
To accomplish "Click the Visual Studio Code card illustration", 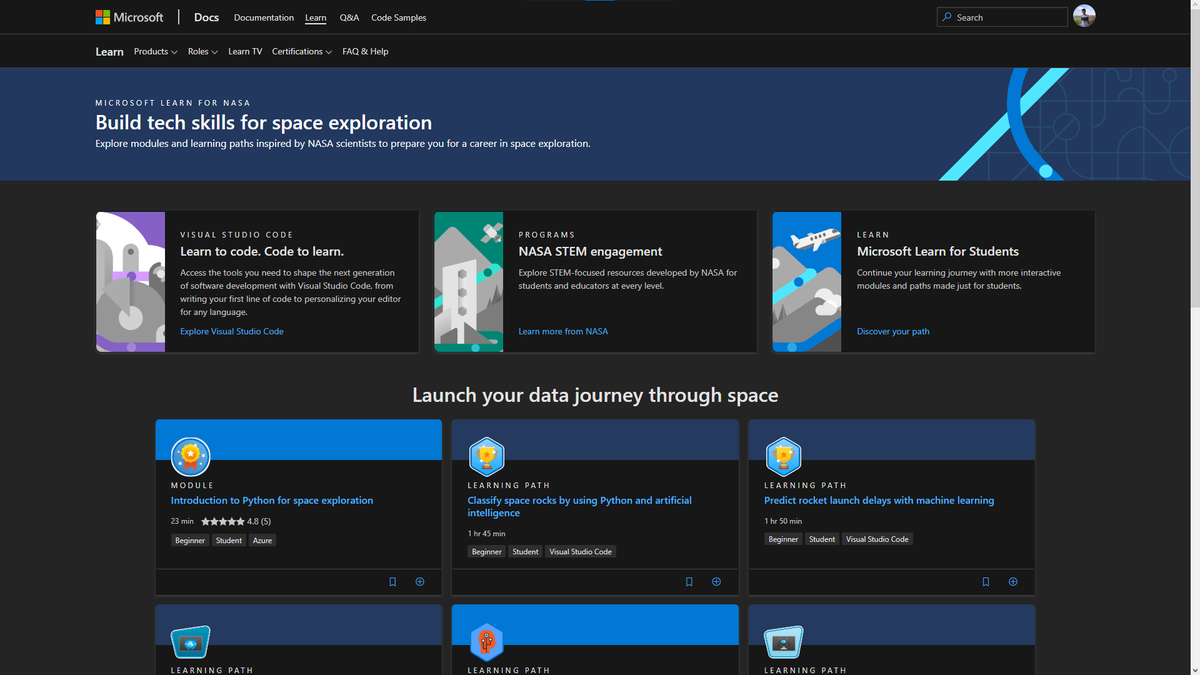I will click(131, 281).
